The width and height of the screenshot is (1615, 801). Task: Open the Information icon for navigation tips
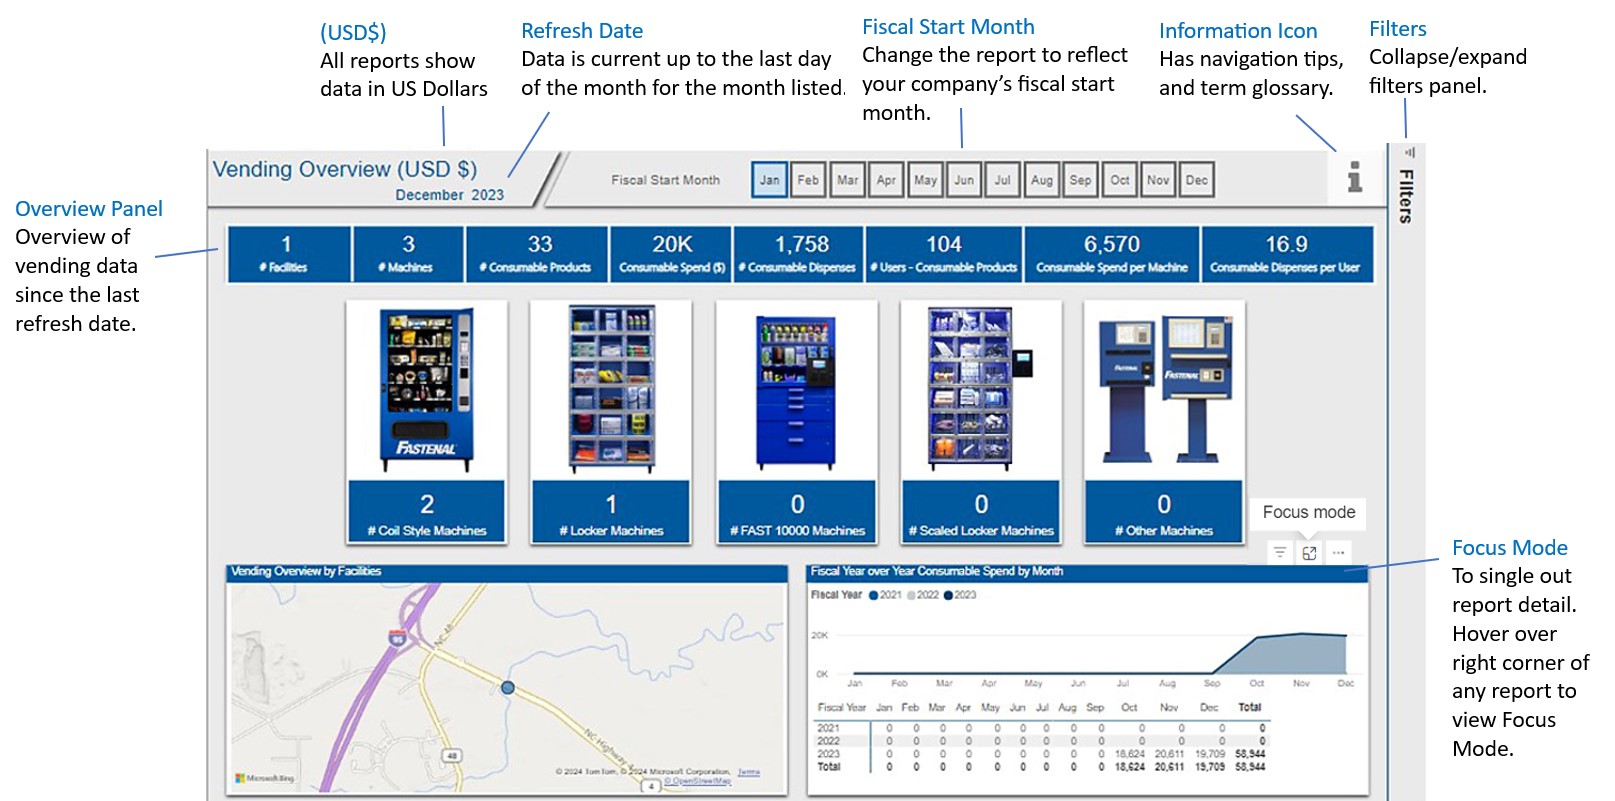[x=1354, y=177]
